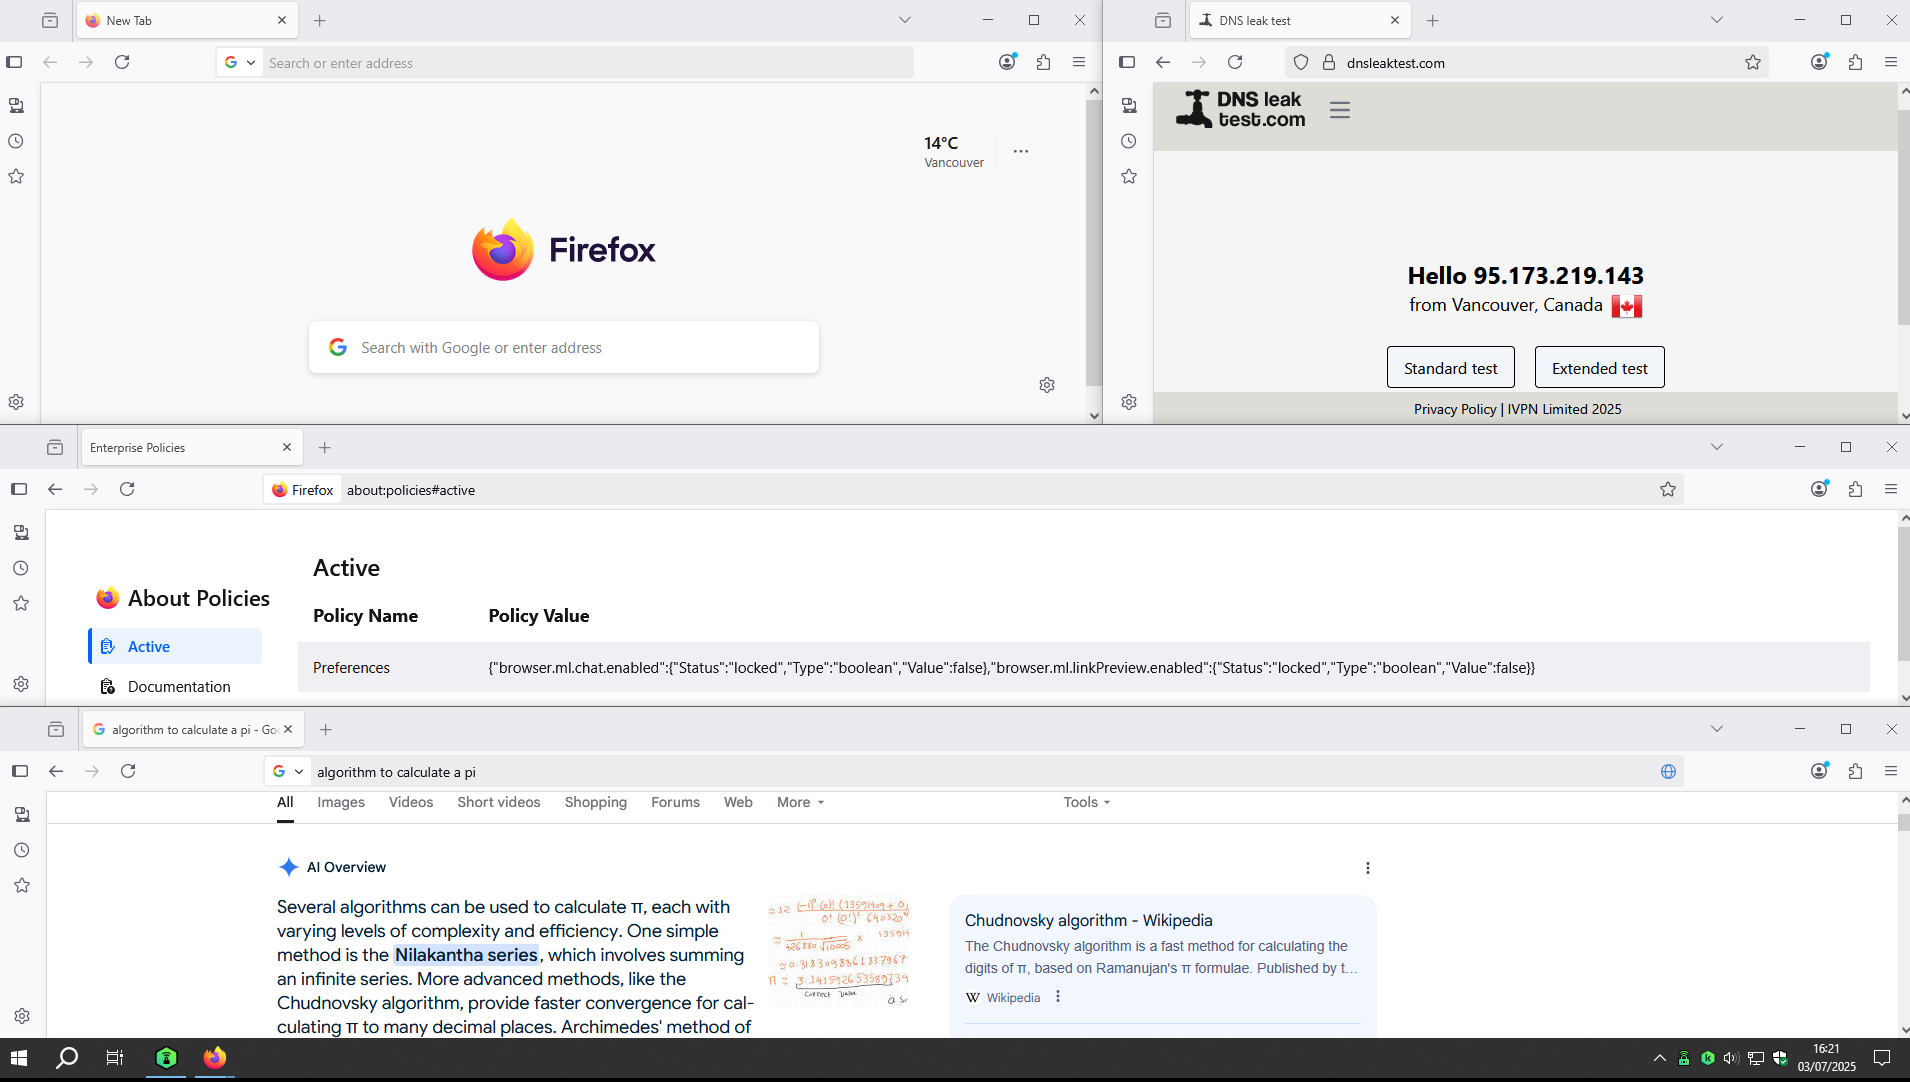Image resolution: width=1910 pixels, height=1082 pixels.
Task: Personalize new tab gear icon
Action: point(1047,385)
